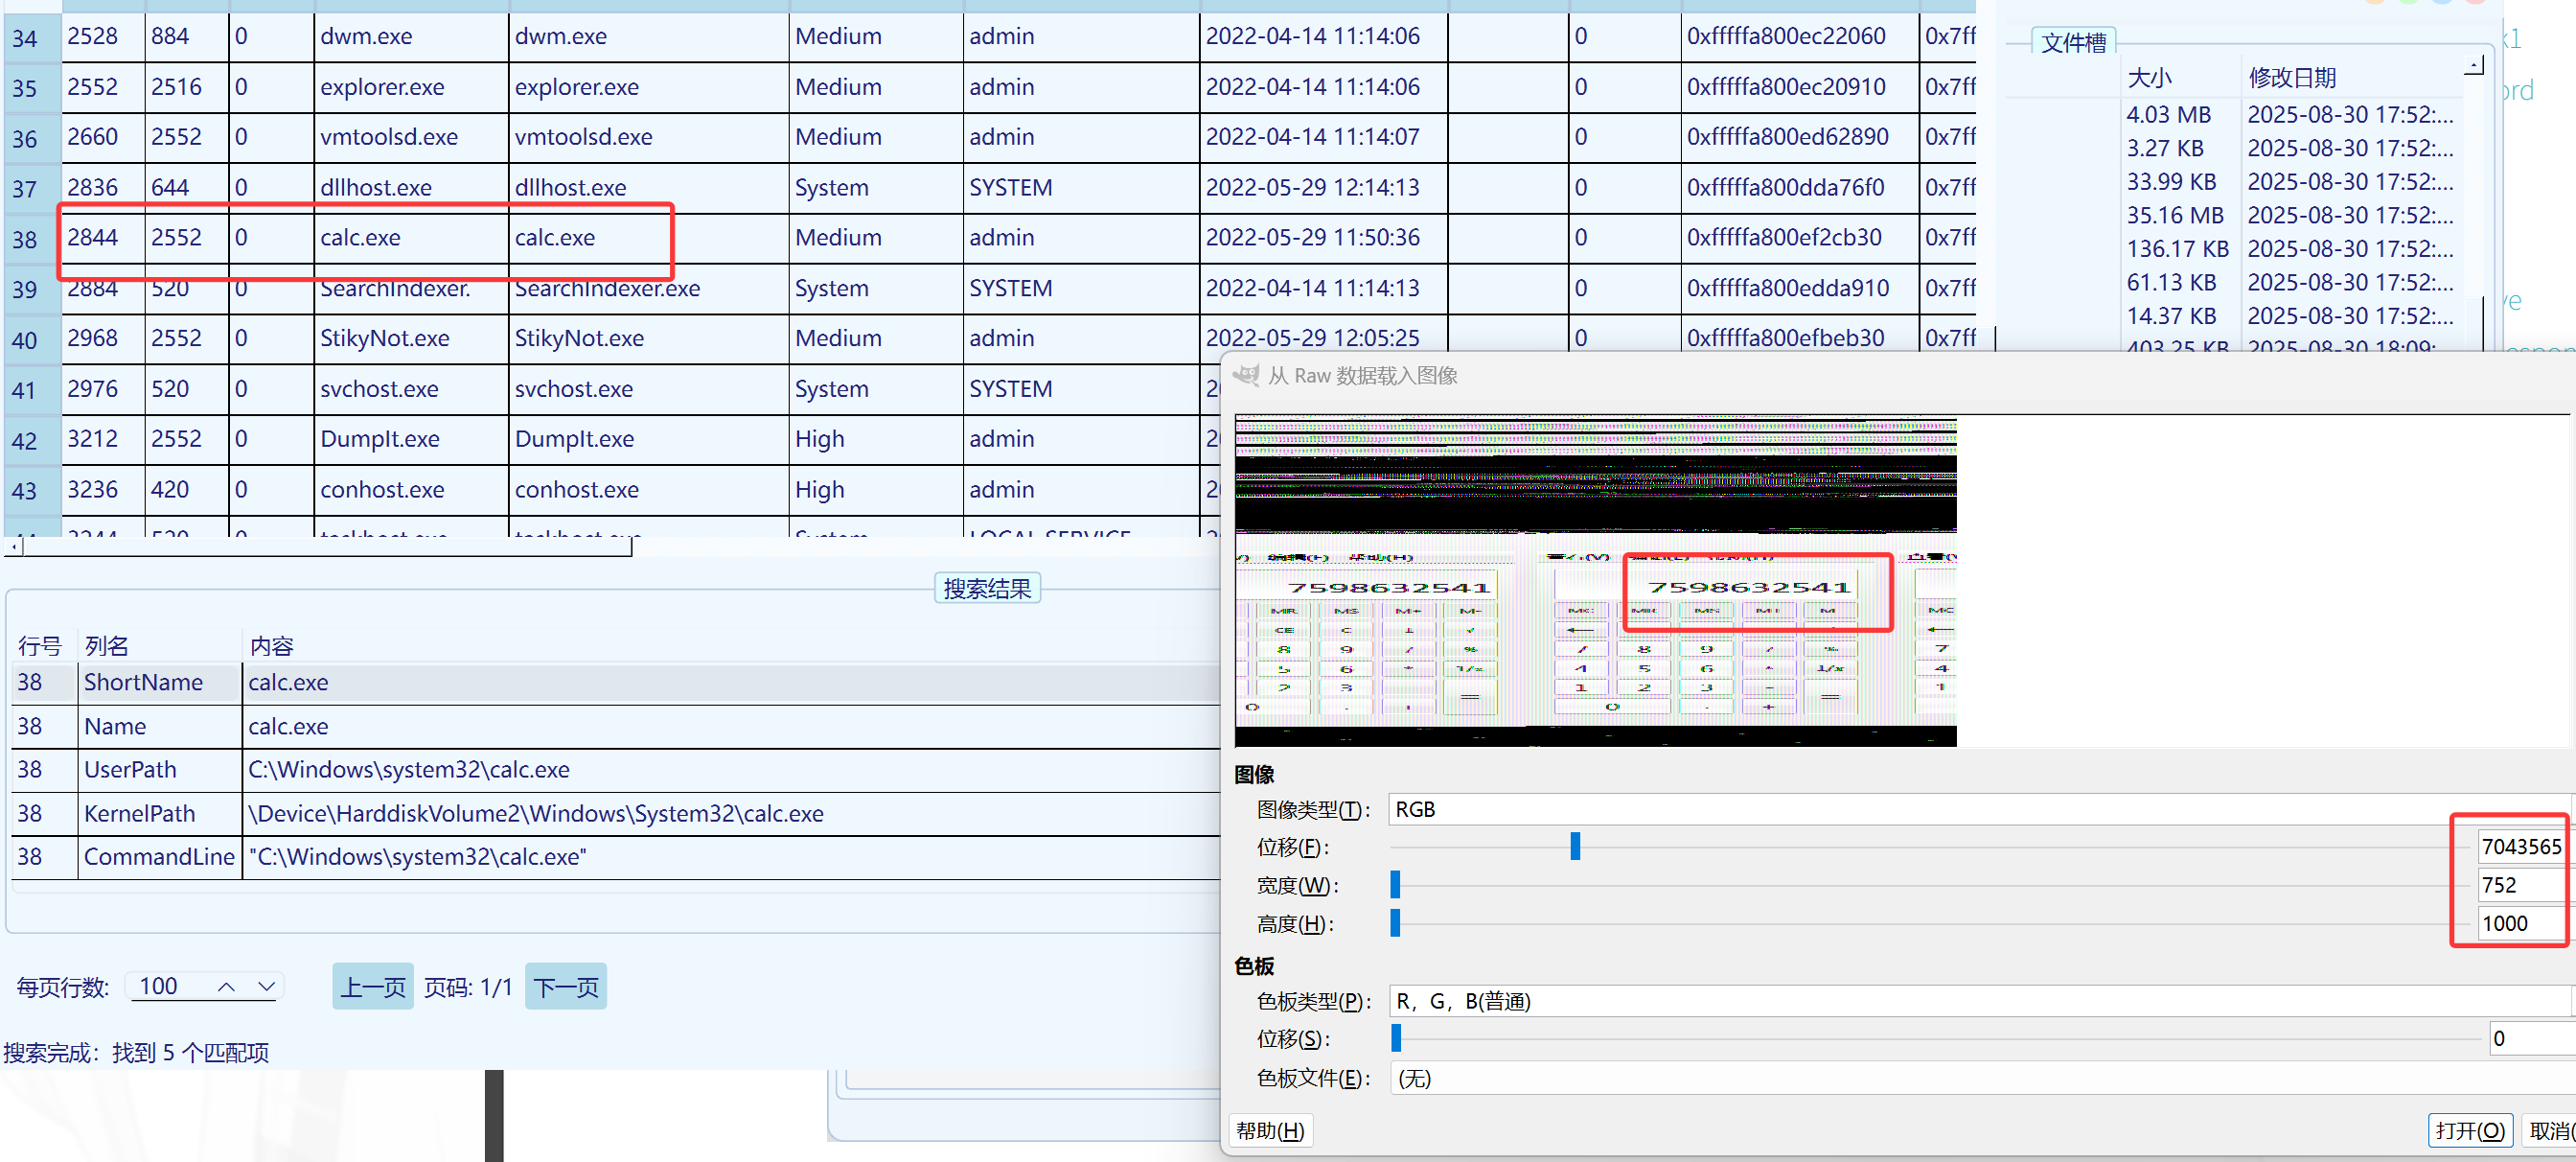Click the 宽度(W) width slider handle
This screenshot has width=2576, height=1162.
pos(1395,885)
